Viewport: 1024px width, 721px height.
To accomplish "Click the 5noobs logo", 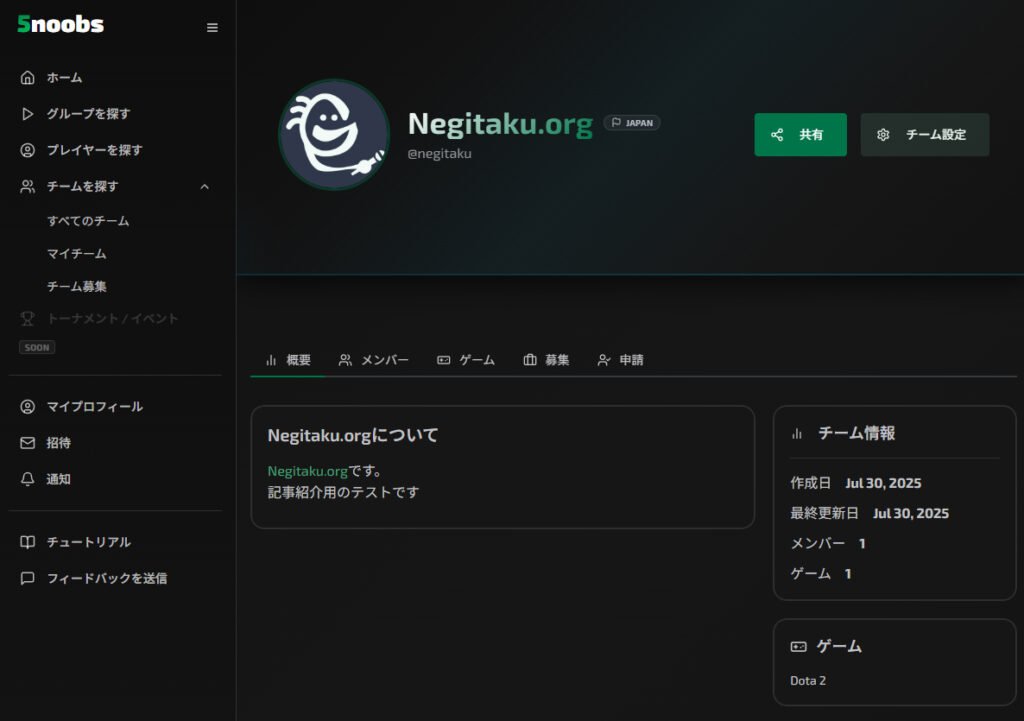I will (60, 24).
